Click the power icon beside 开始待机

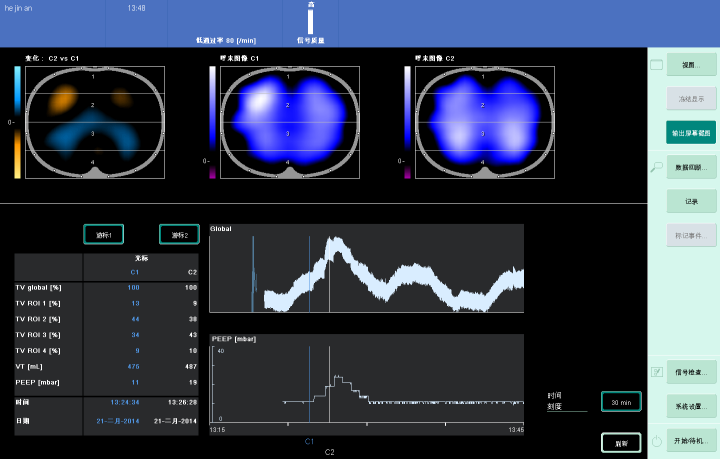(657, 441)
